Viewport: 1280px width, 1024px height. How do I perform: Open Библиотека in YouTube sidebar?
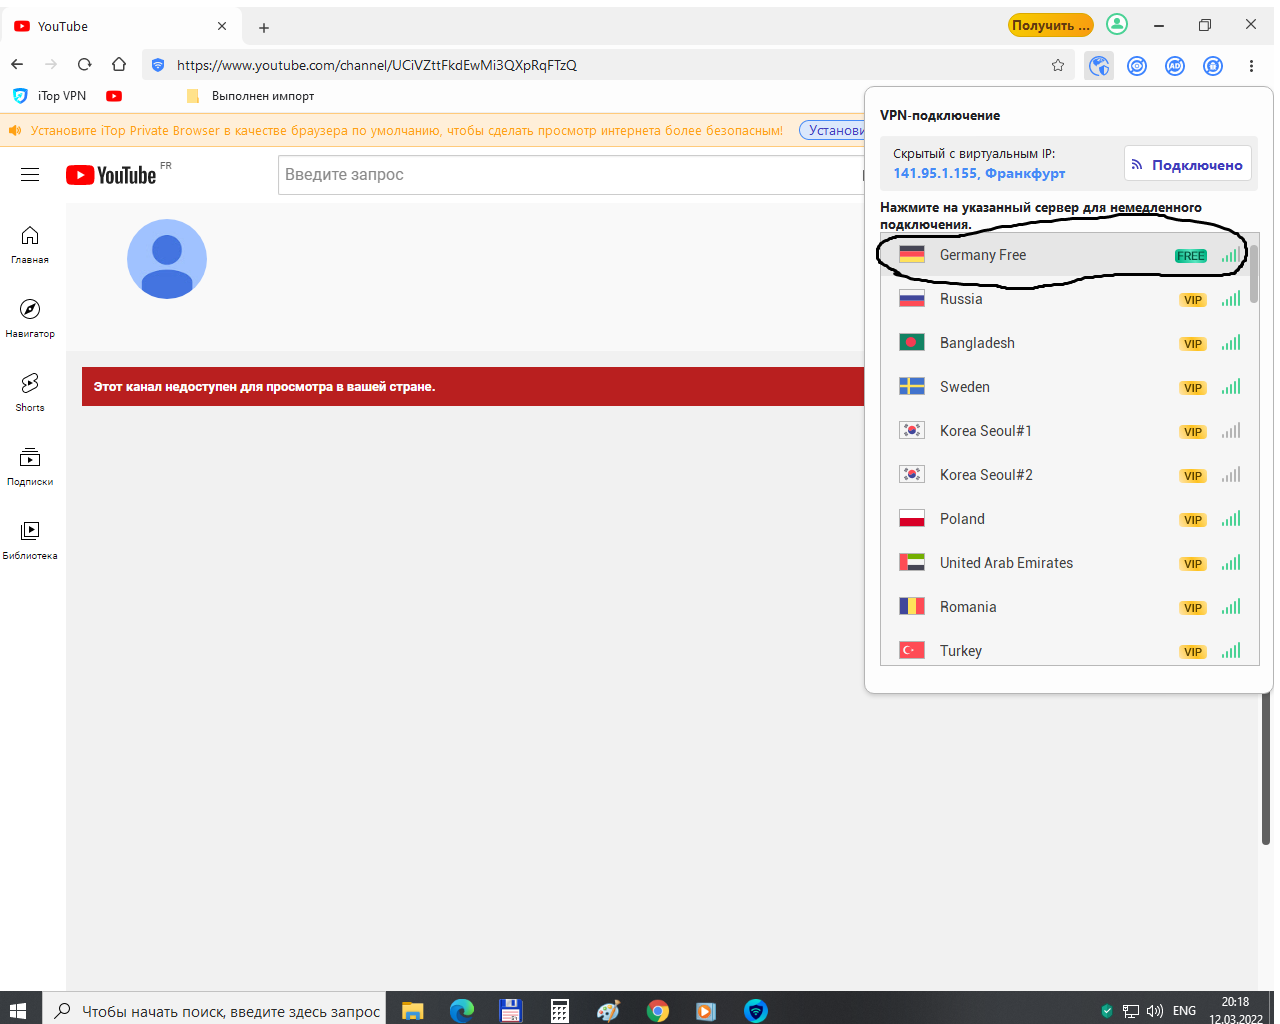(x=30, y=541)
